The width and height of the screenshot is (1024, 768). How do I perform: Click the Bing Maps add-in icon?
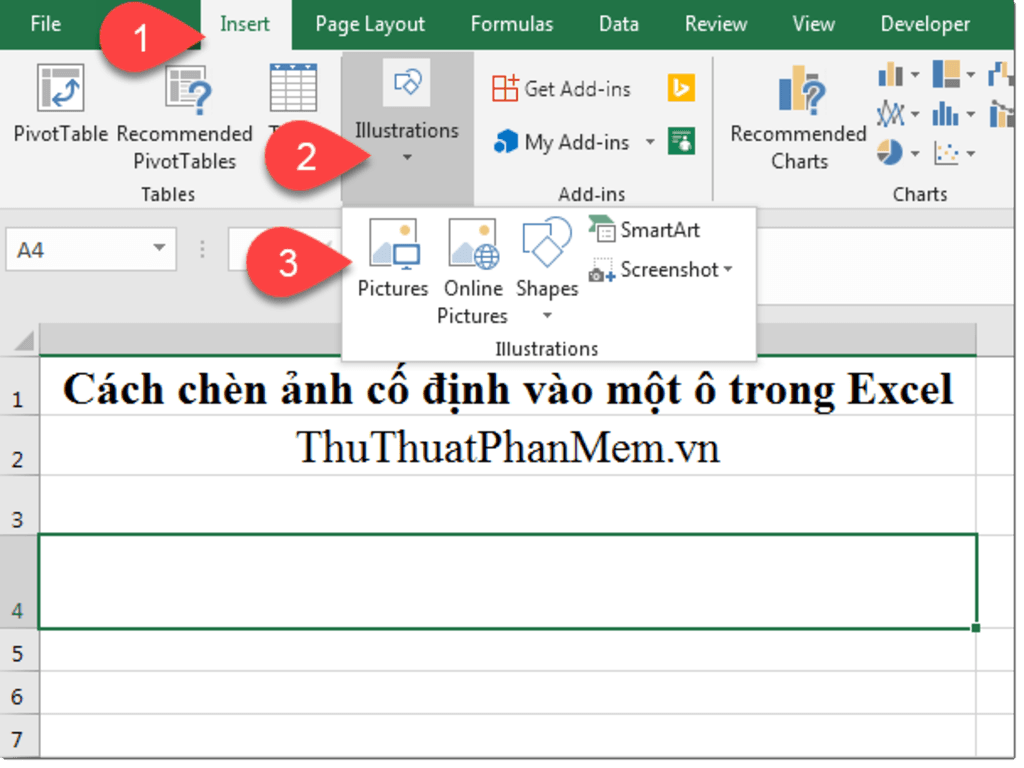pyautogui.click(x=679, y=88)
